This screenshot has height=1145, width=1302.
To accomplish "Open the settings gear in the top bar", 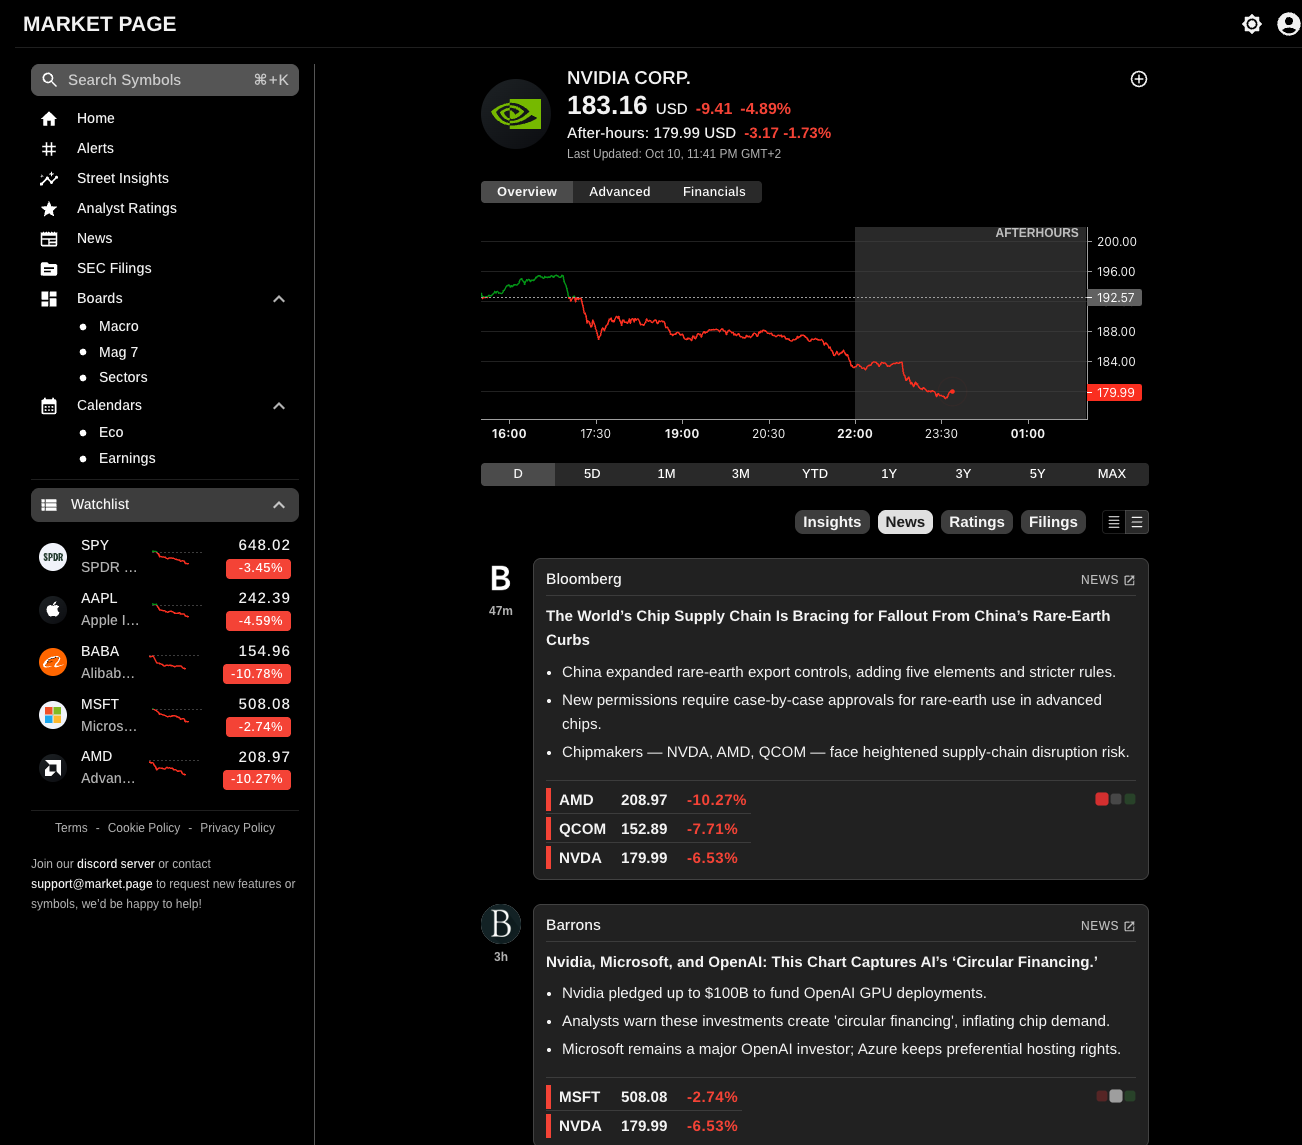I will pyautogui.click(x=1251, y=23).
